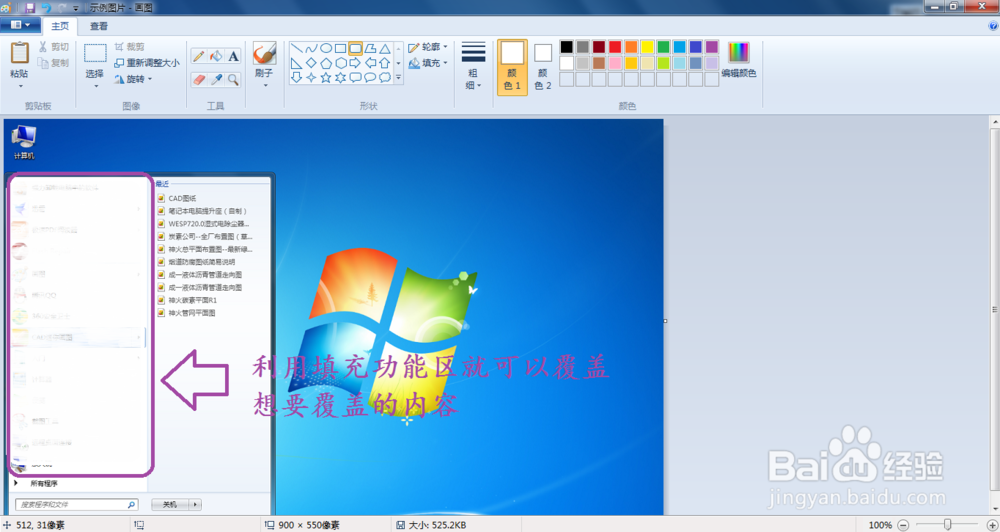
Task: Choose the Diamond shape
Action: point(311,63)
